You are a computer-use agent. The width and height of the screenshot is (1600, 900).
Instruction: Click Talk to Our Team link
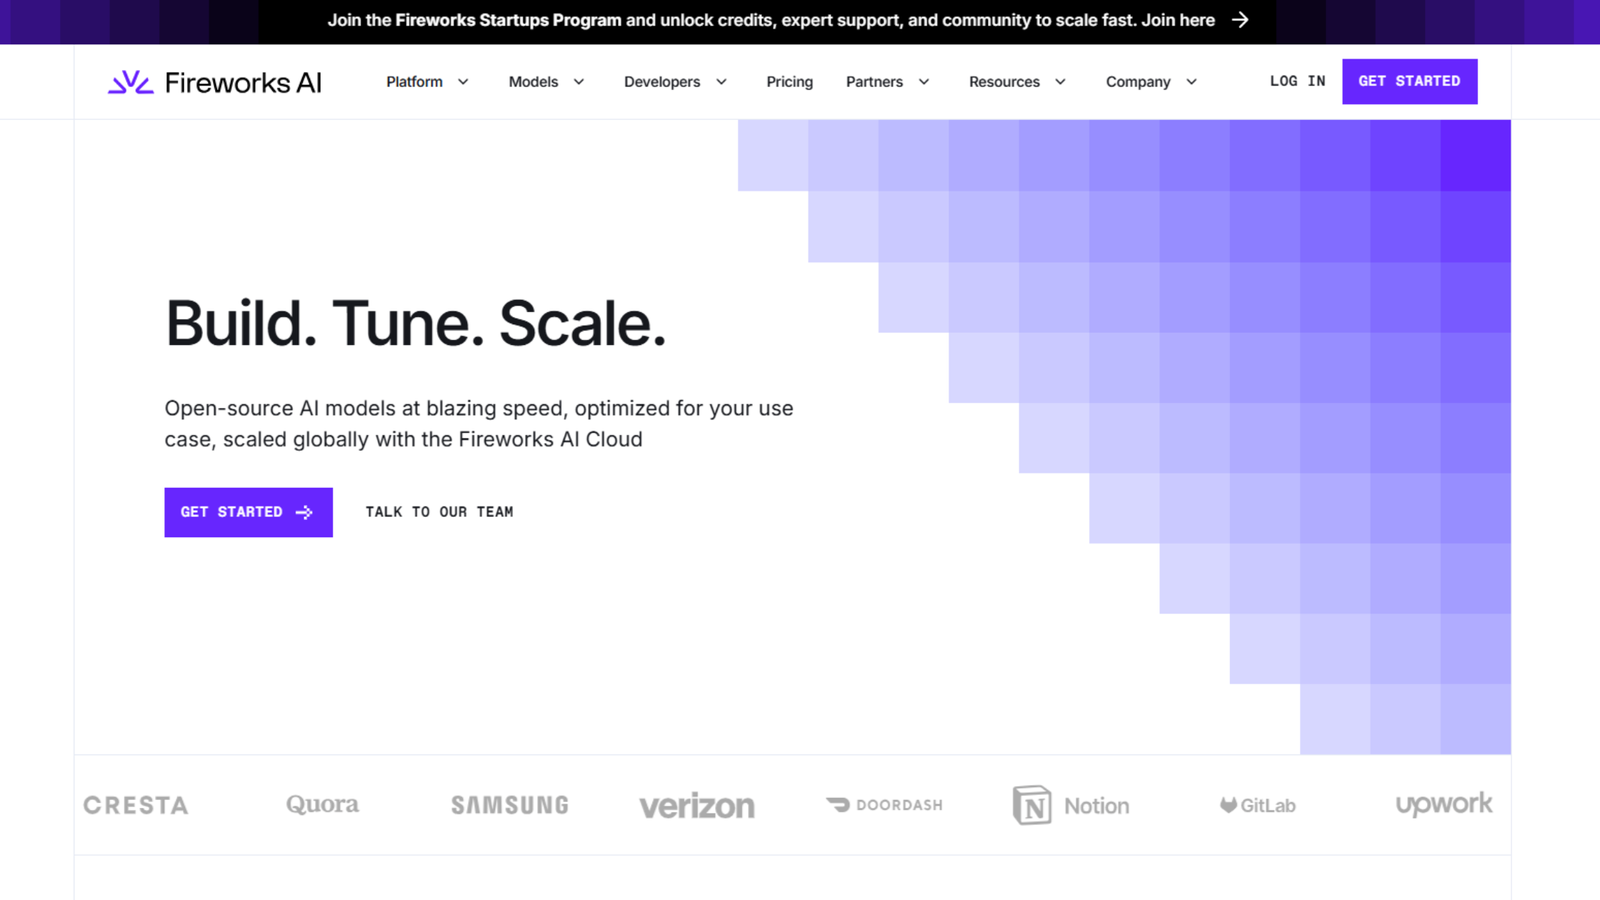click(x=439, y=512)
